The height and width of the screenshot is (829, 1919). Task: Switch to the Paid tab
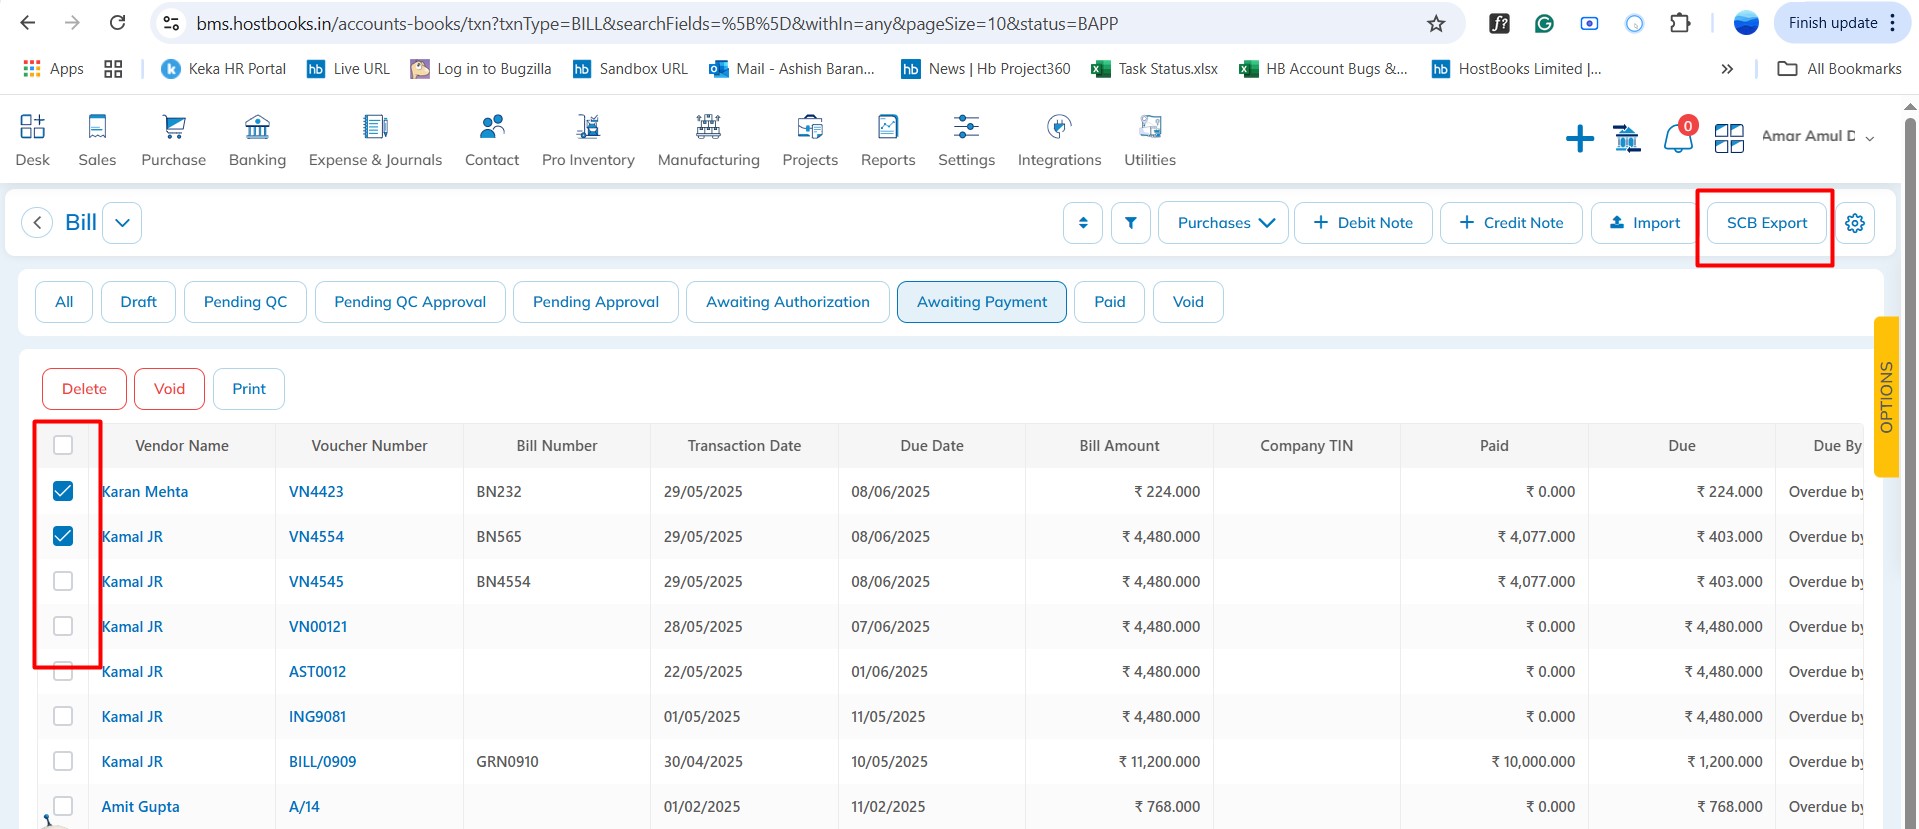(1110, 302)
